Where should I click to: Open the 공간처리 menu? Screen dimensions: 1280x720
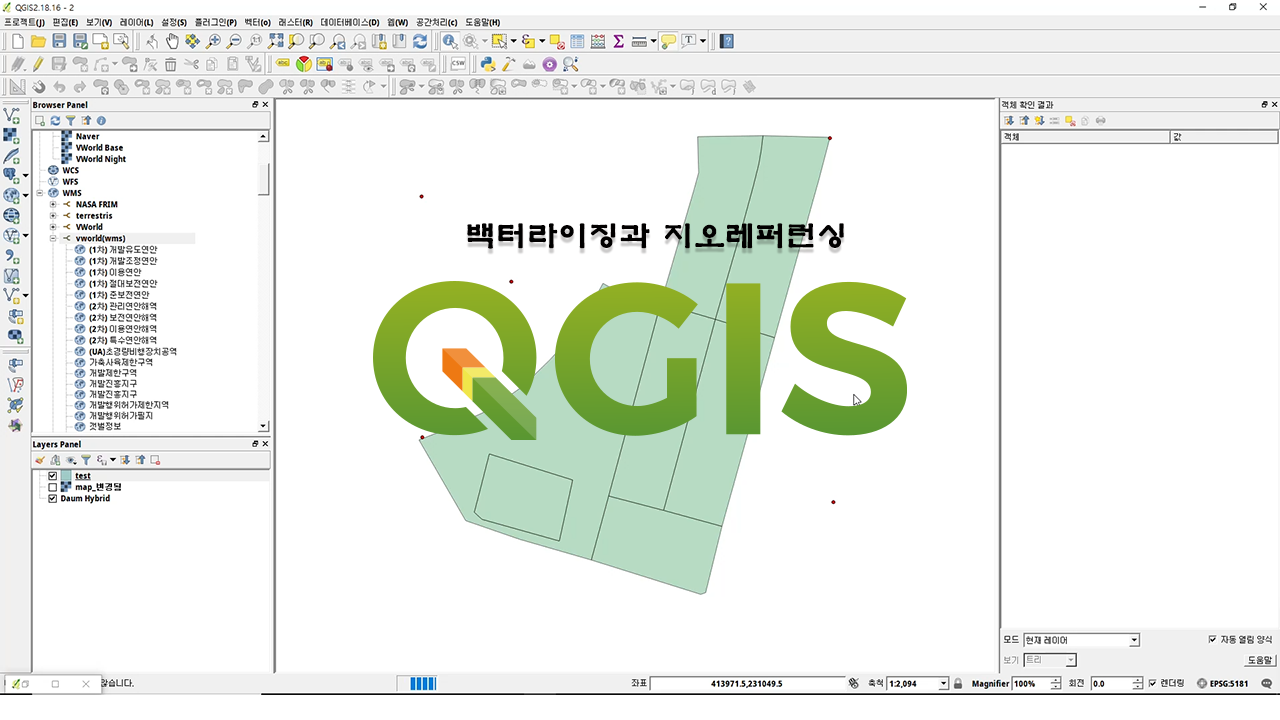[x=436, y=22]
